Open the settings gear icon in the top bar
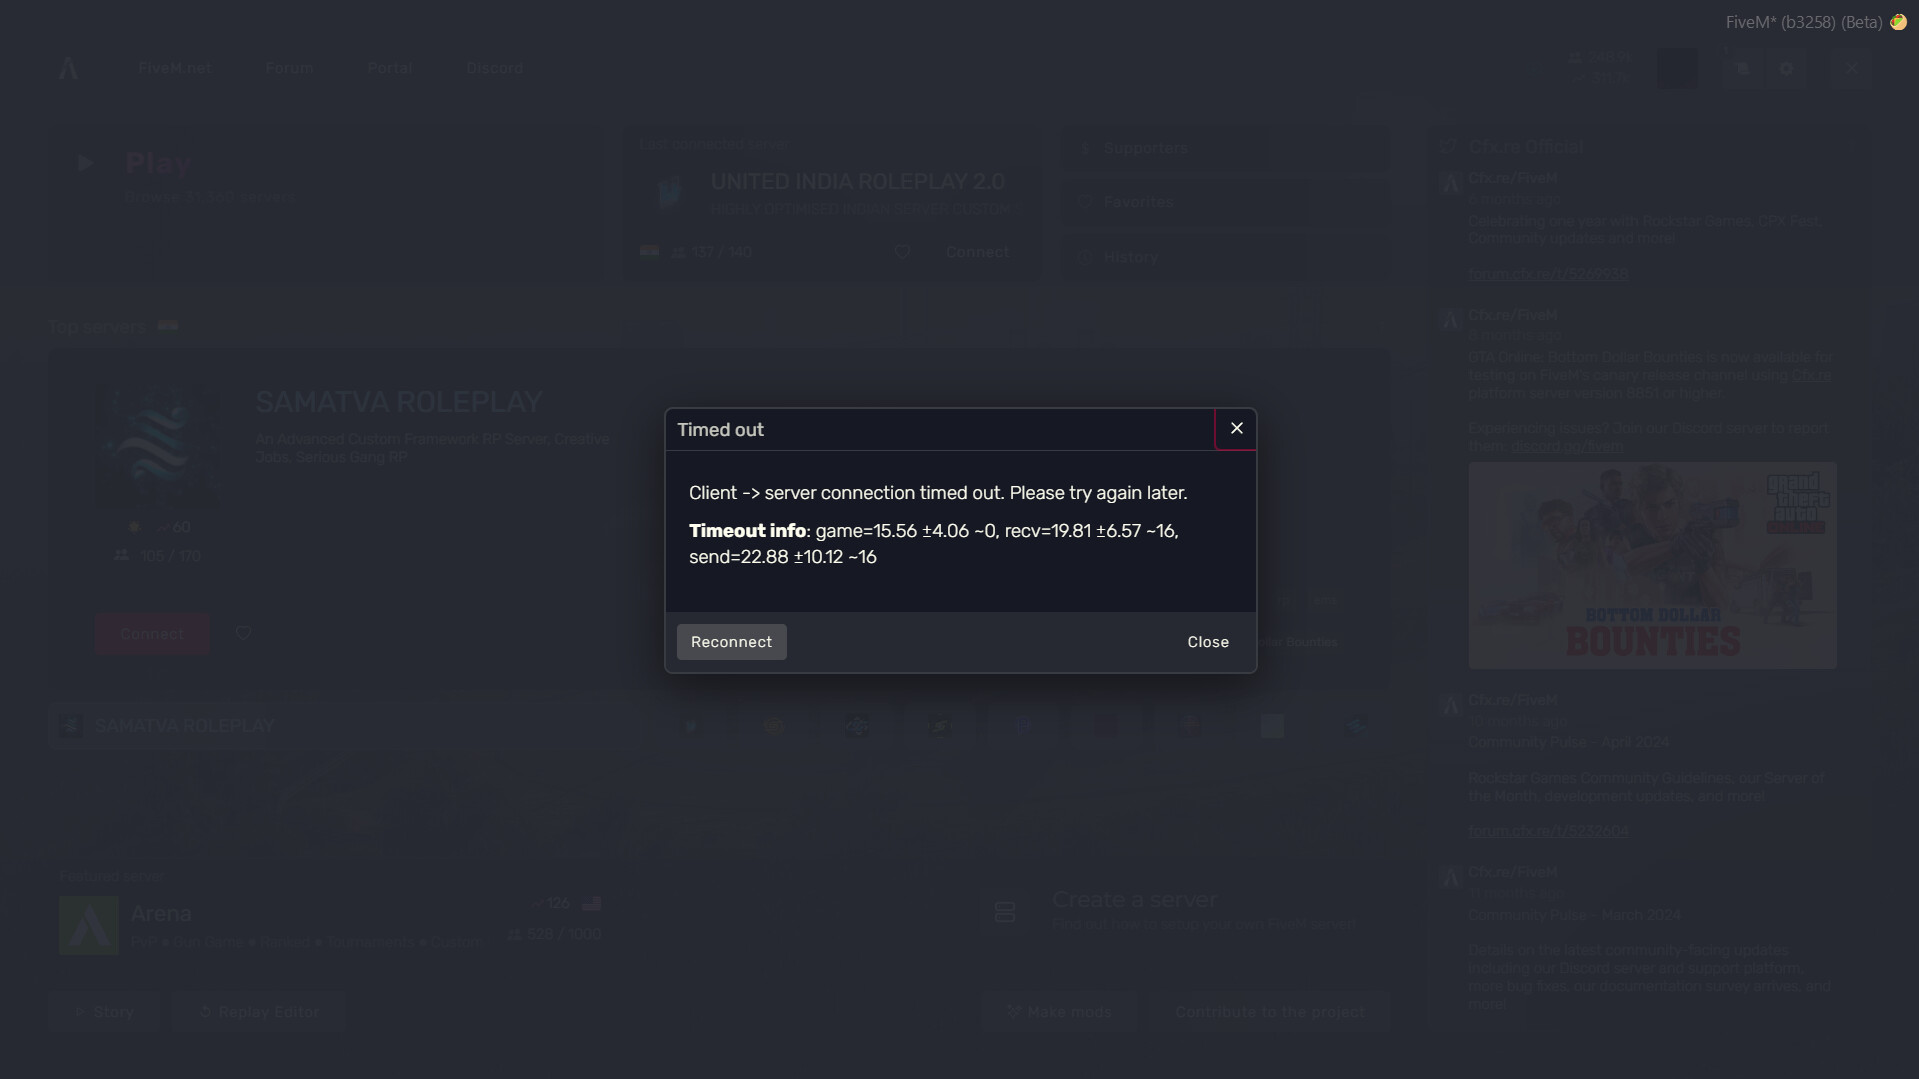 (1787, 68)
